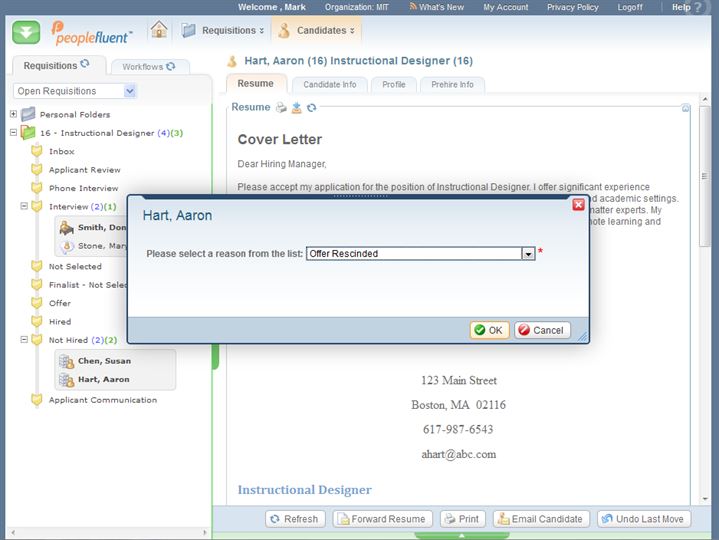719x540 pixels.
Task: Switch to the Candidate Info tab
Action: pyautogui.click(x=329, y=85)
